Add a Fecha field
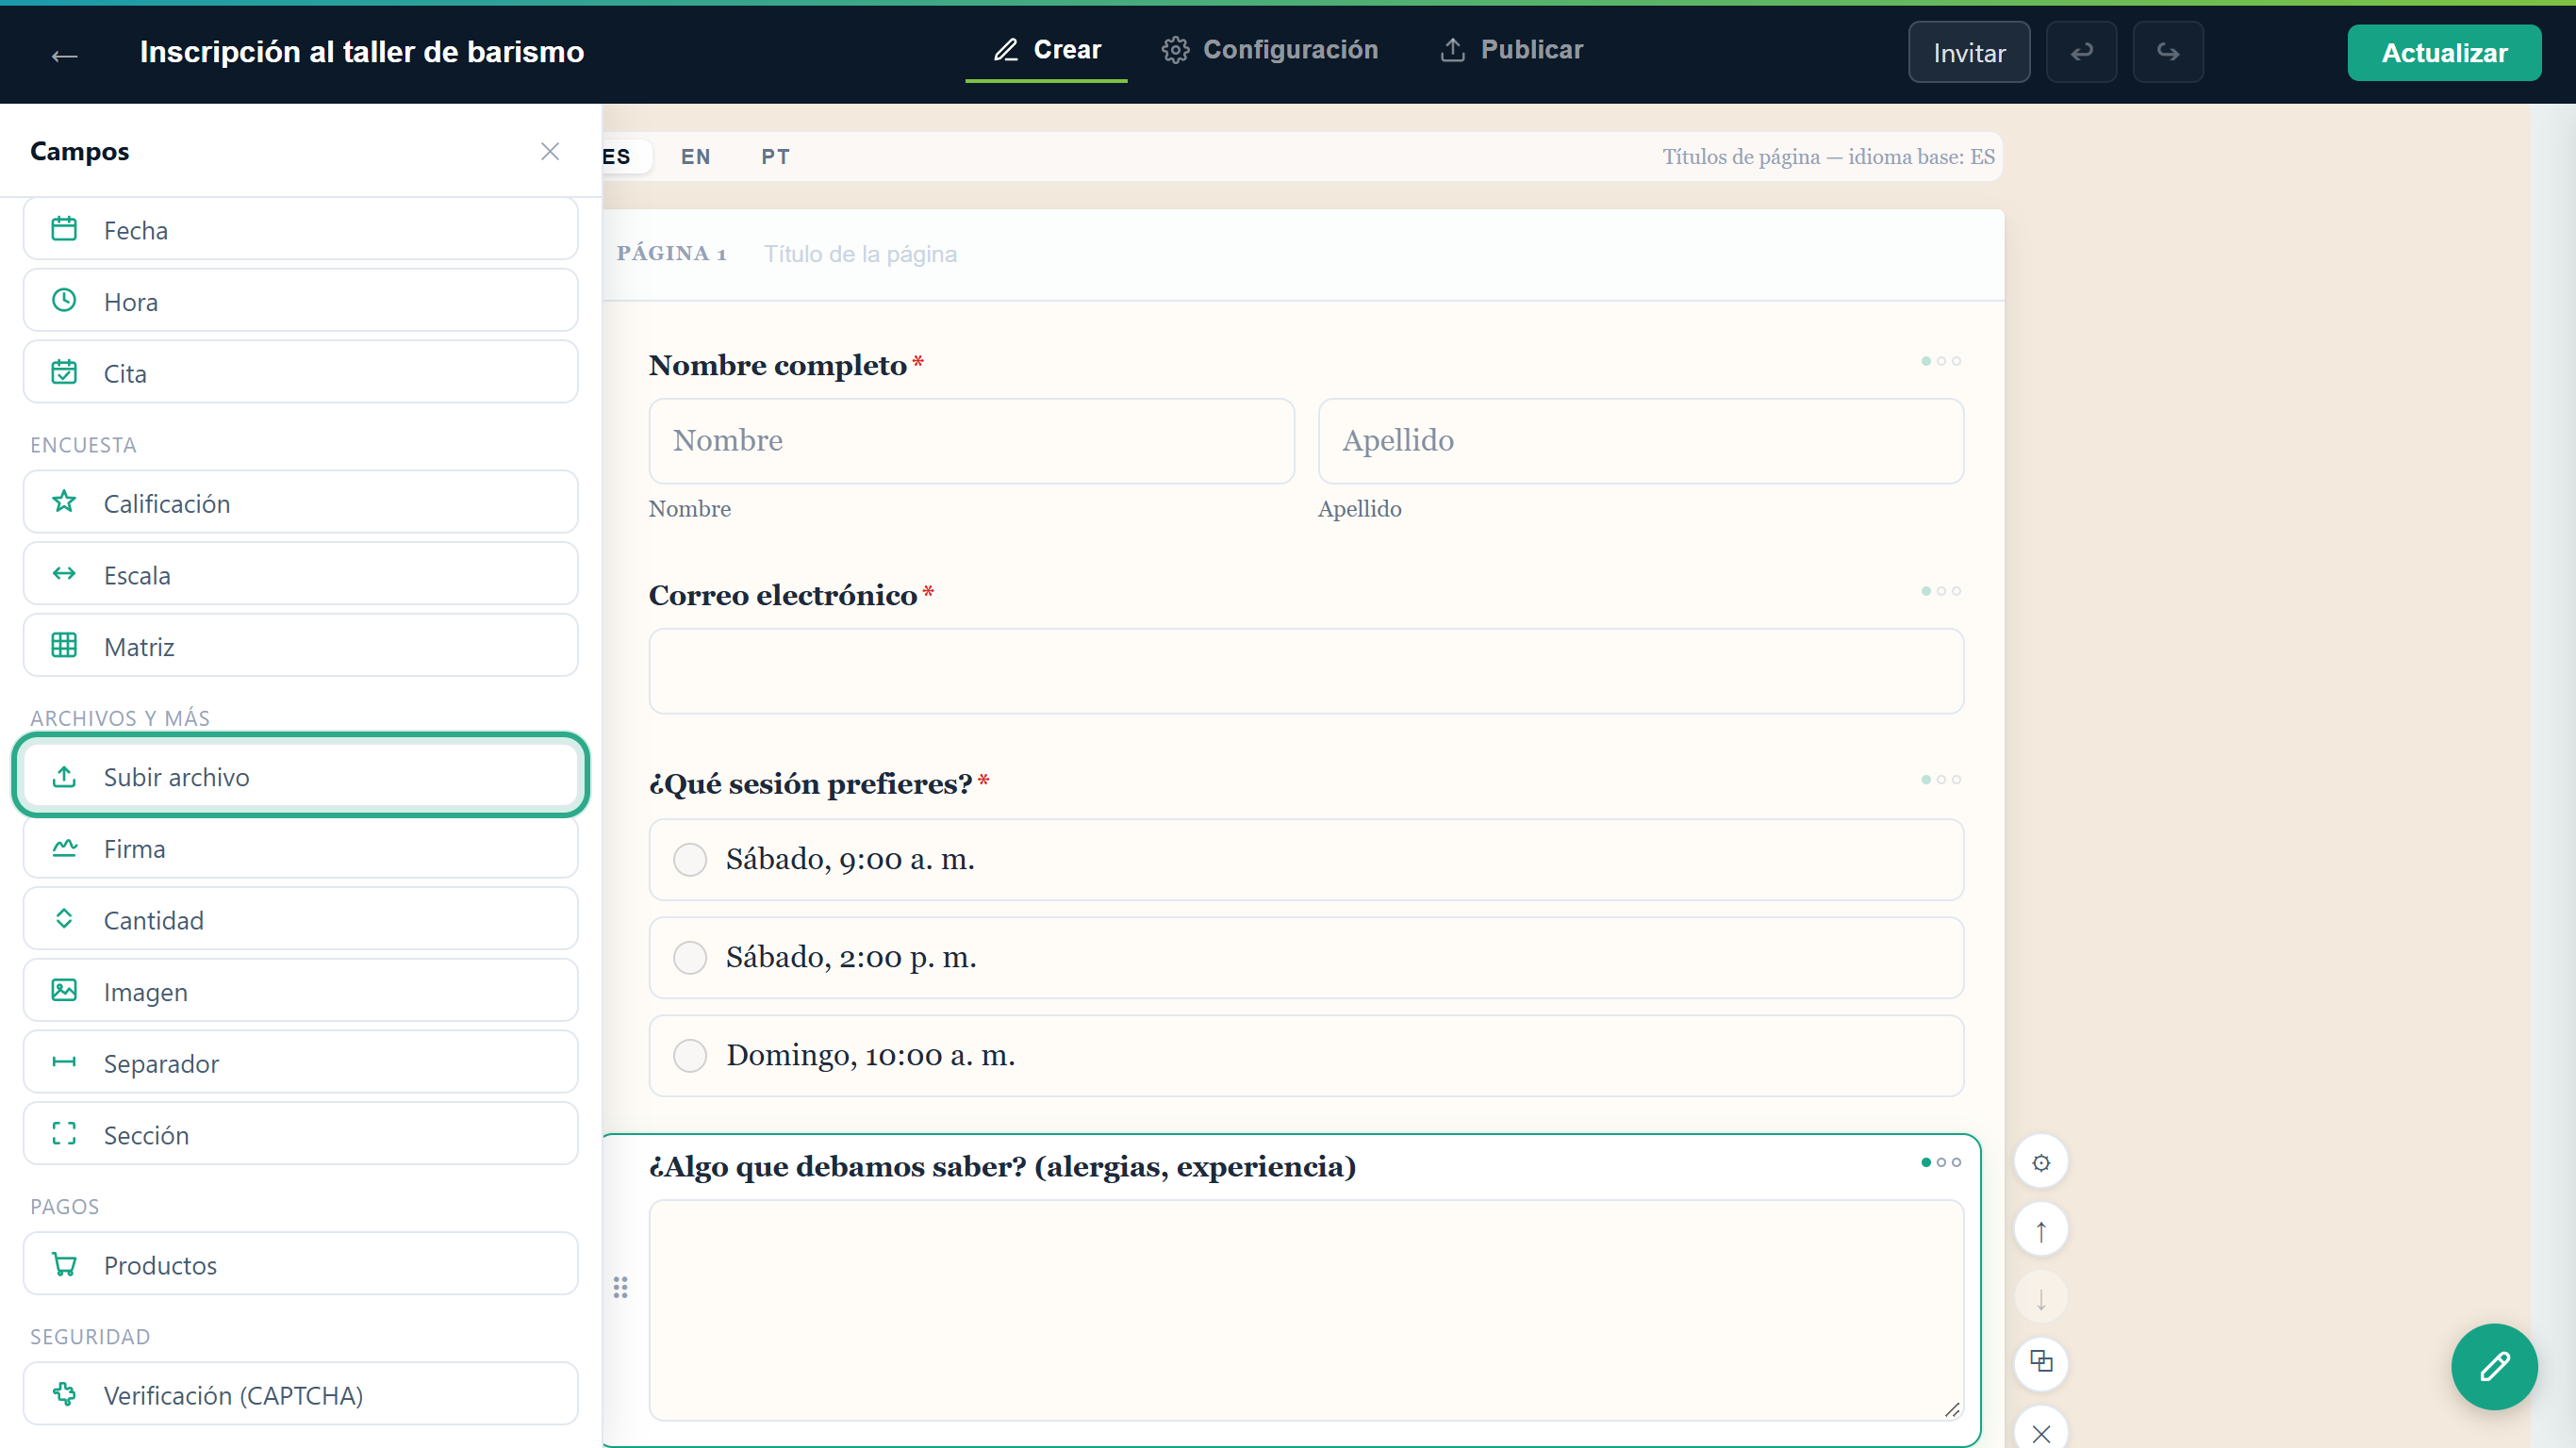The width and height of the screenshot is (2576, 1448). (301, 230)
